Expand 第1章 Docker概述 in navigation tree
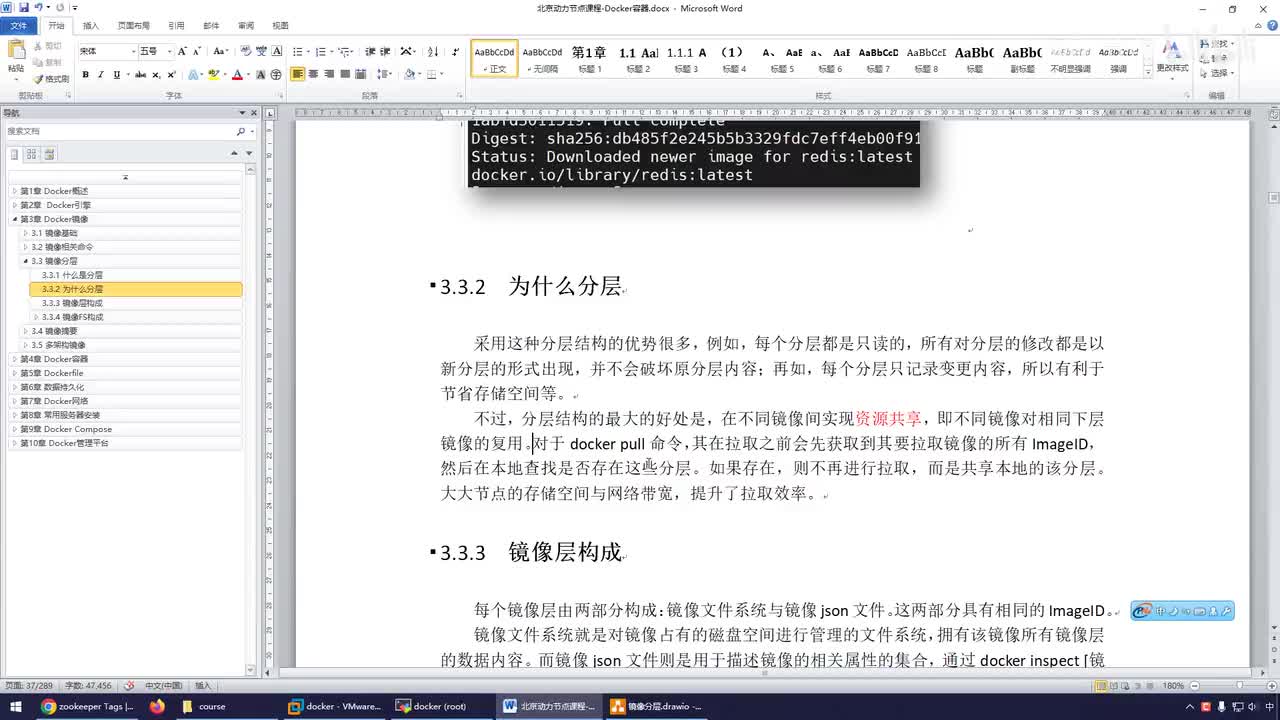This screenshot has height=720, width=1280. 15,191
